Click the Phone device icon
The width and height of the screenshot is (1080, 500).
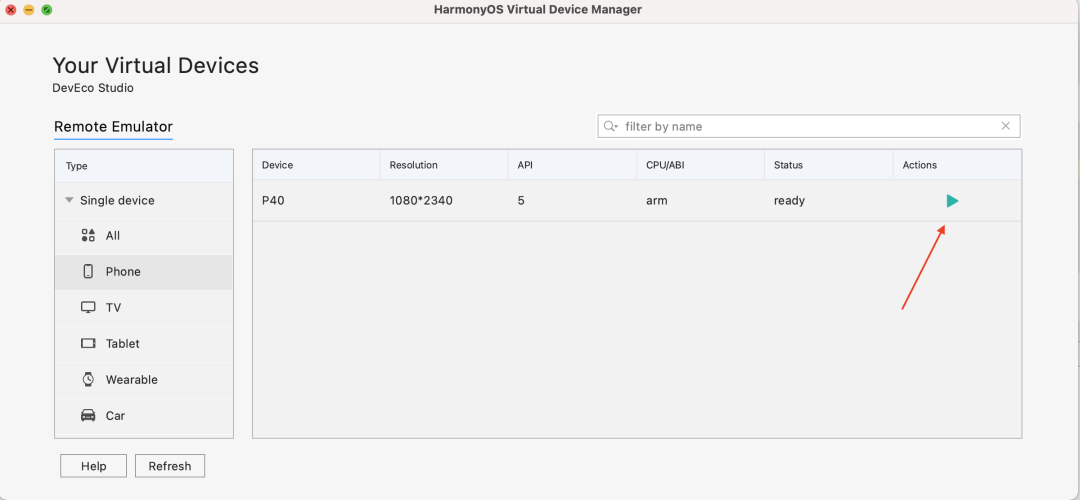[88, 272]
